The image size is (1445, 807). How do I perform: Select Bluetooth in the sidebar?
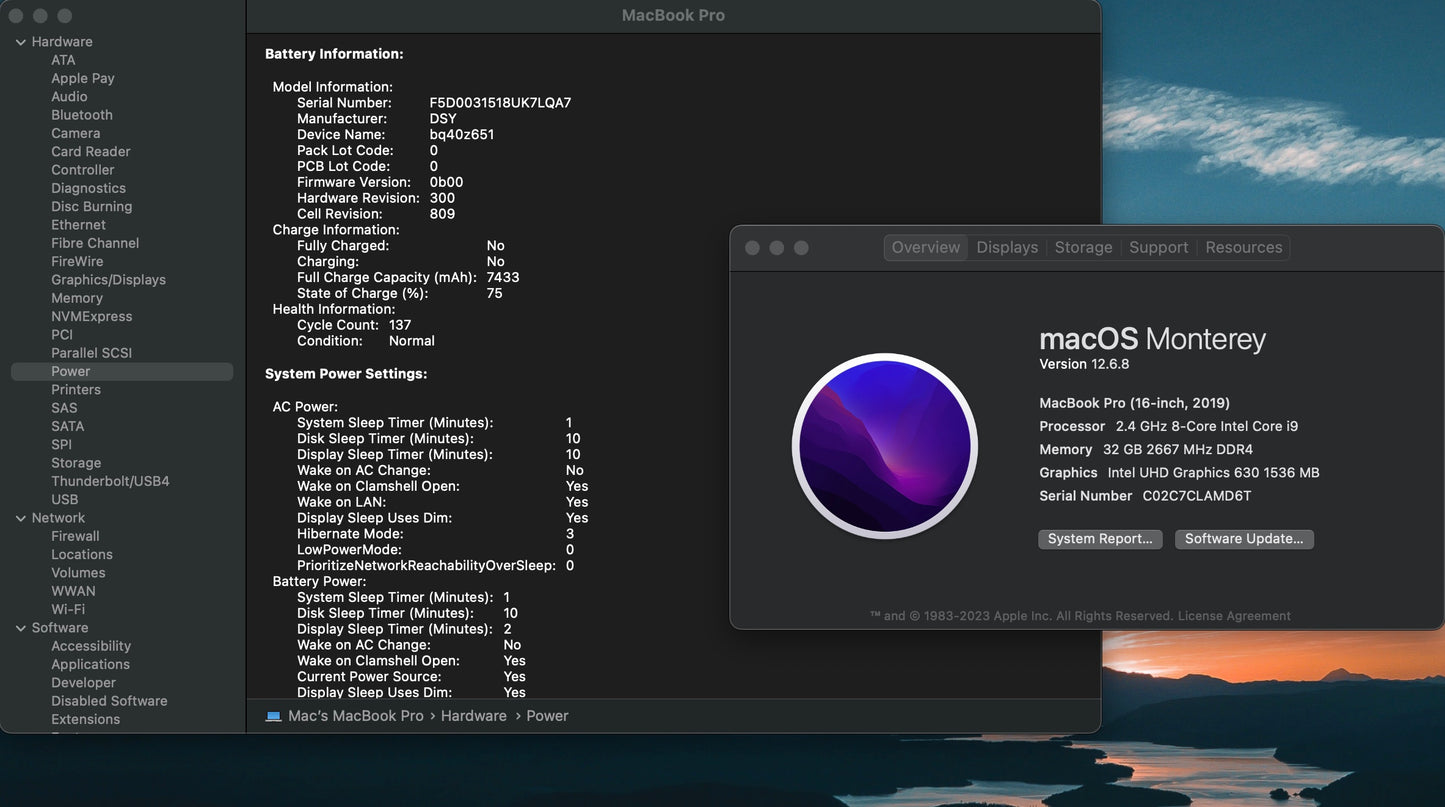(x=82, y=115)
